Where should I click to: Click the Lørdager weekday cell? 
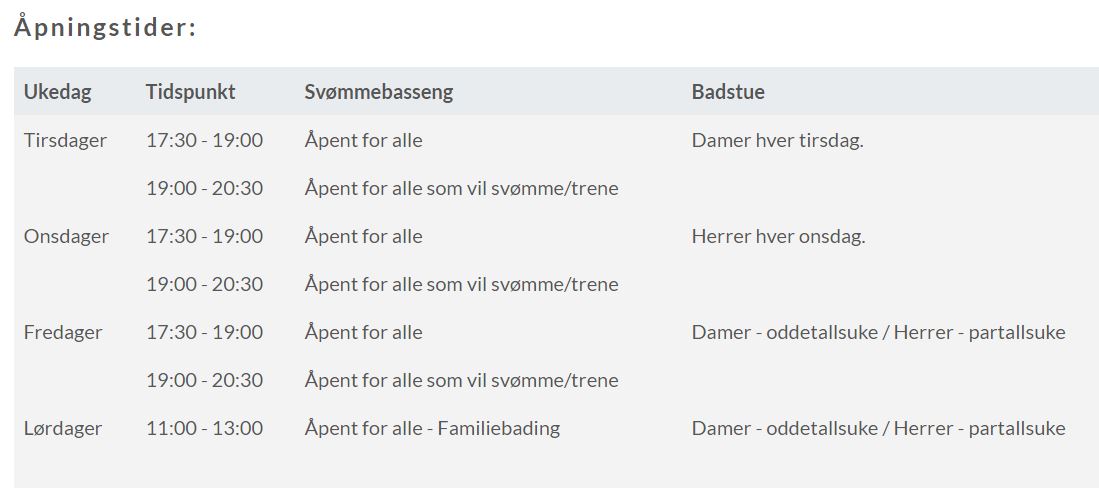(x=63, y=428)
